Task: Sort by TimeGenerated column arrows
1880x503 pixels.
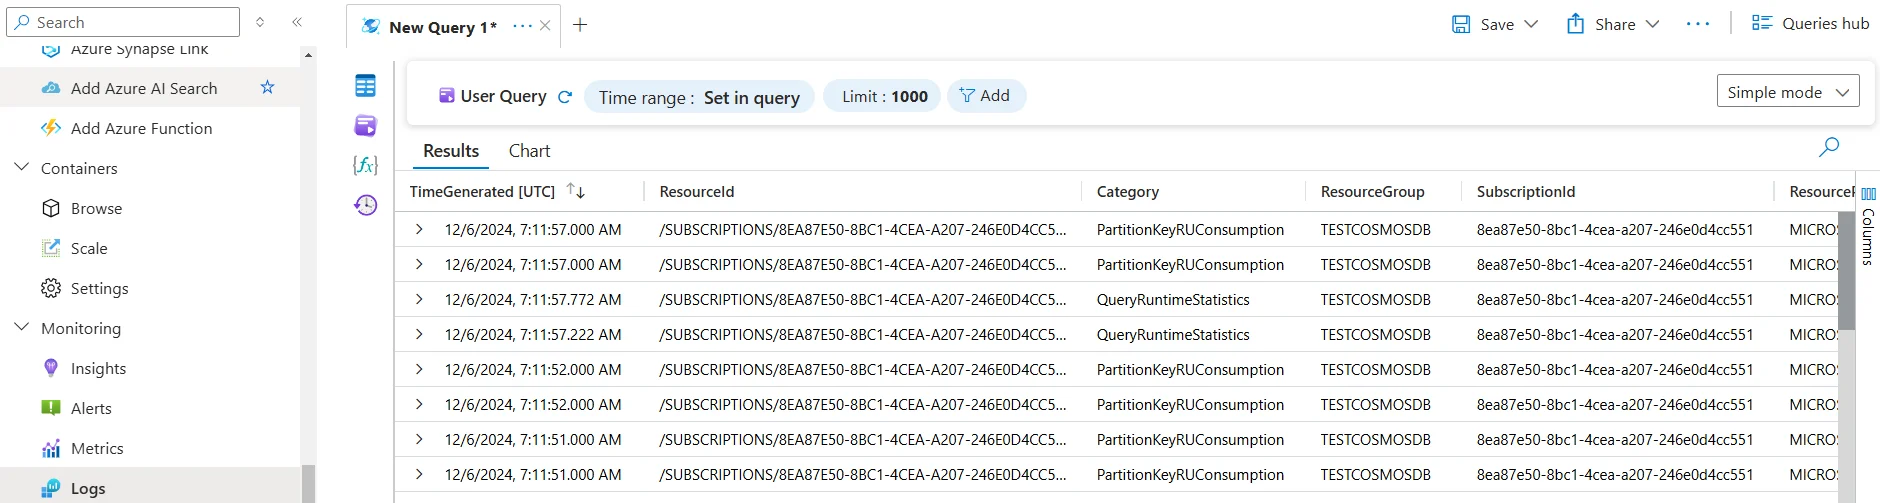Action: (x=575, y=191)
